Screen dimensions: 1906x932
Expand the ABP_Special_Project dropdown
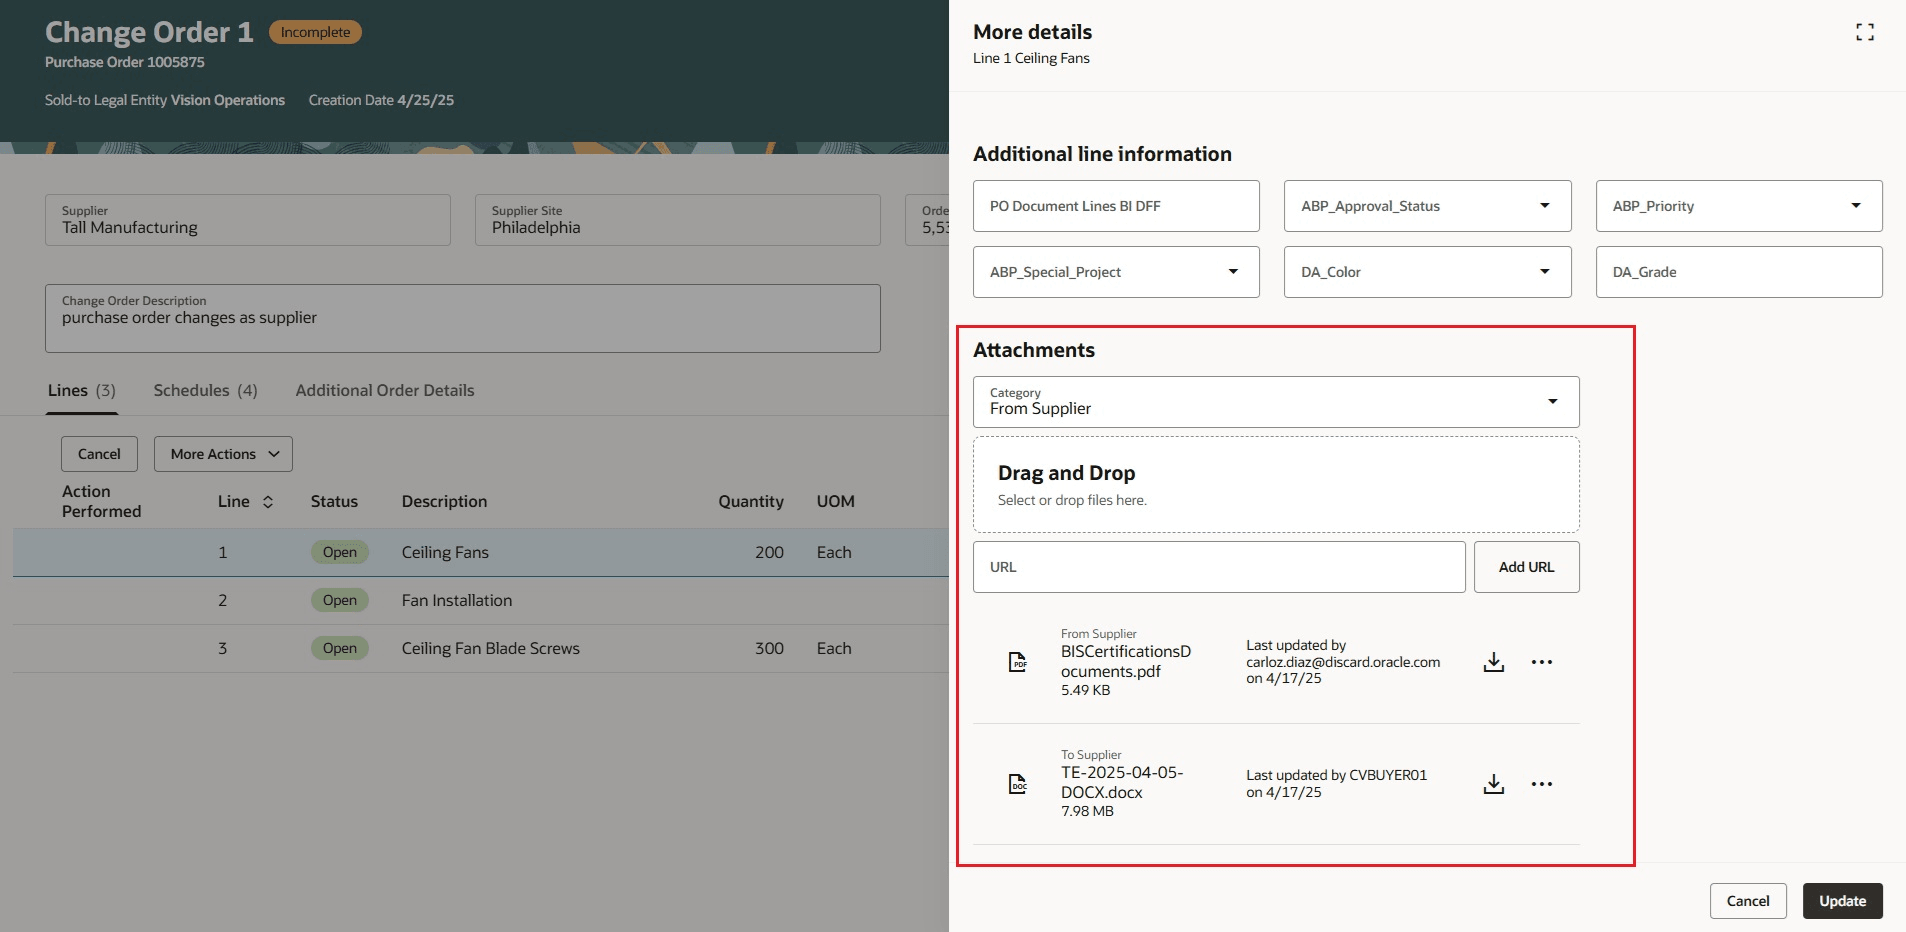[1231, 271]
